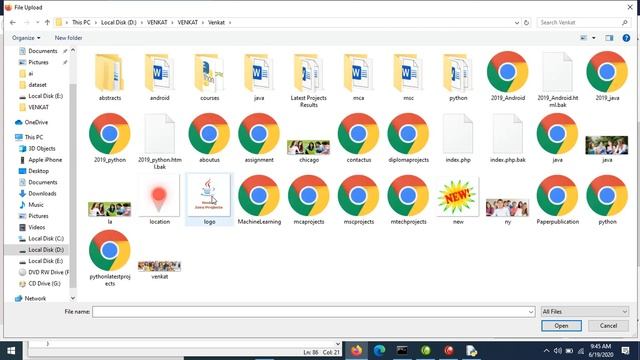Viewport: 640px width, 360px height.
Task: Click This PC in address path
Action: pos(81,22)
